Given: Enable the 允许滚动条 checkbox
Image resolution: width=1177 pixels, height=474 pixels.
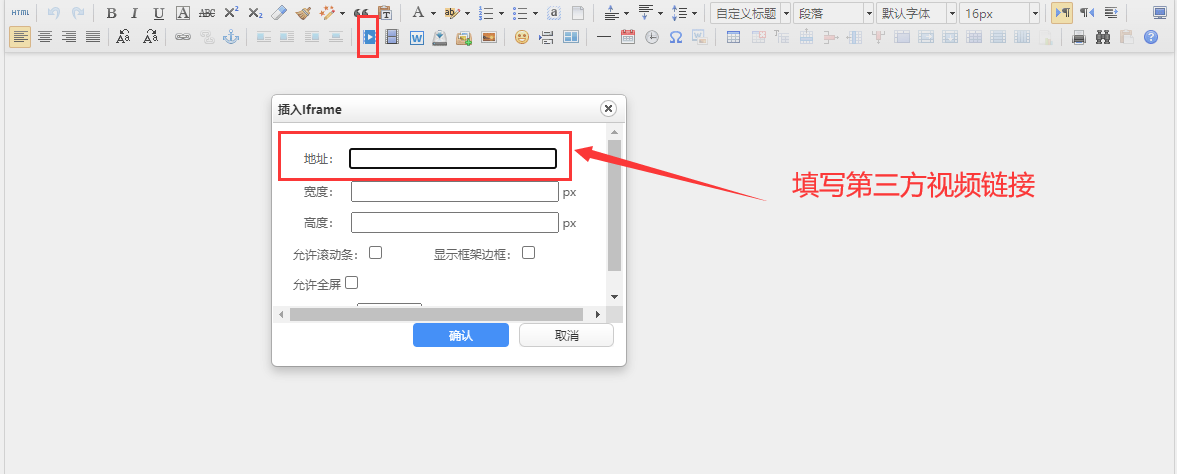Looking at the screenshot, I should click(376, 253).
